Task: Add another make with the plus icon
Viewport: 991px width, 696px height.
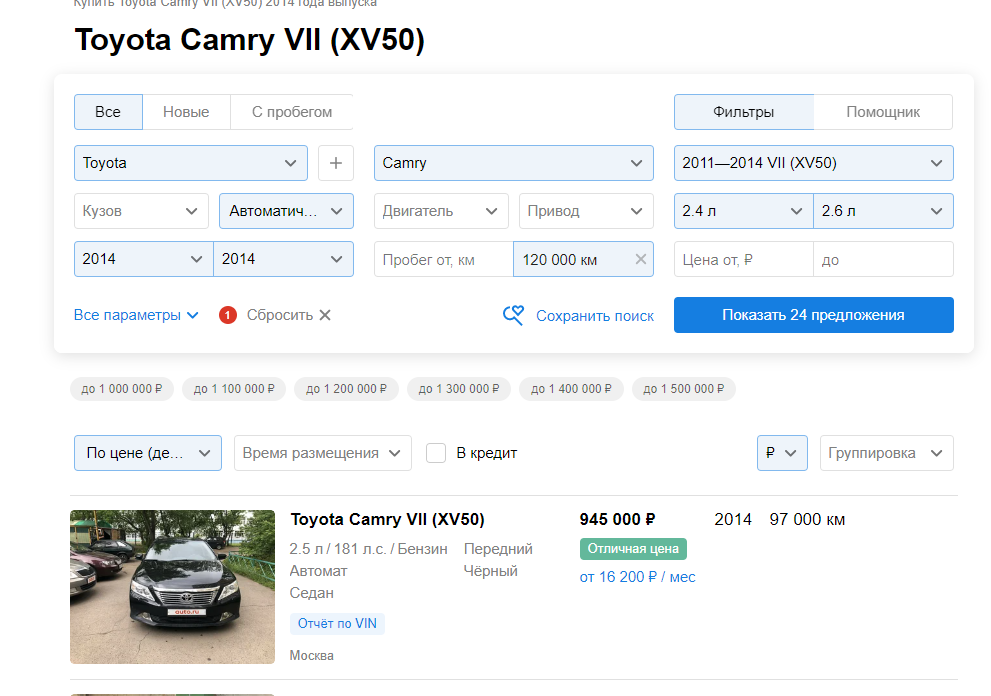Action: (x=336, y=163)
